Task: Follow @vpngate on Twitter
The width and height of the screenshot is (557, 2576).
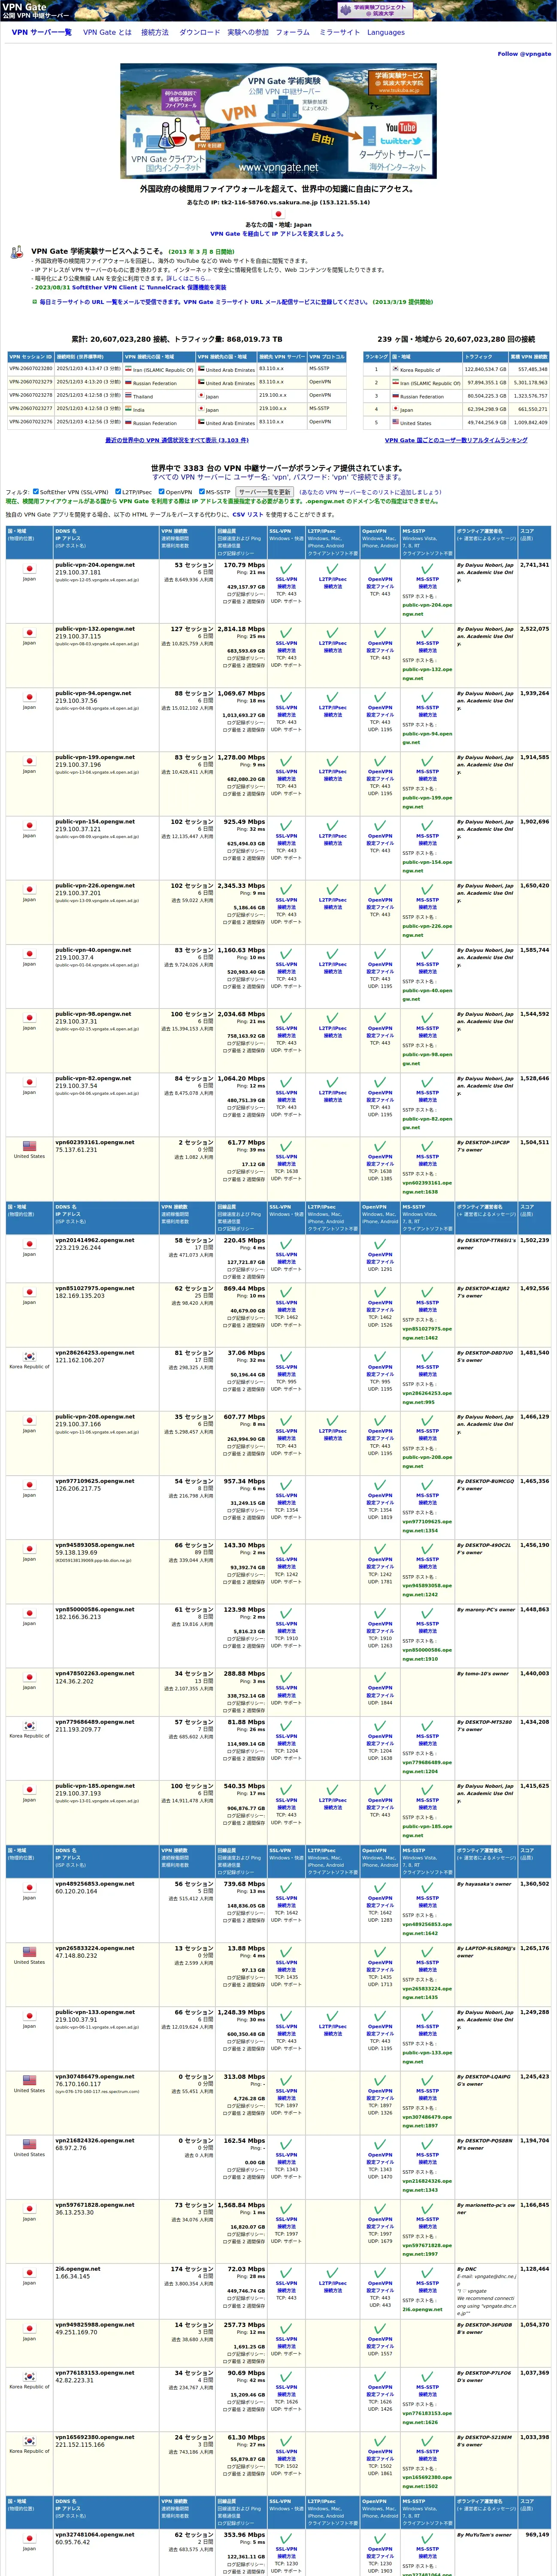Action: [x=524, y=54]
